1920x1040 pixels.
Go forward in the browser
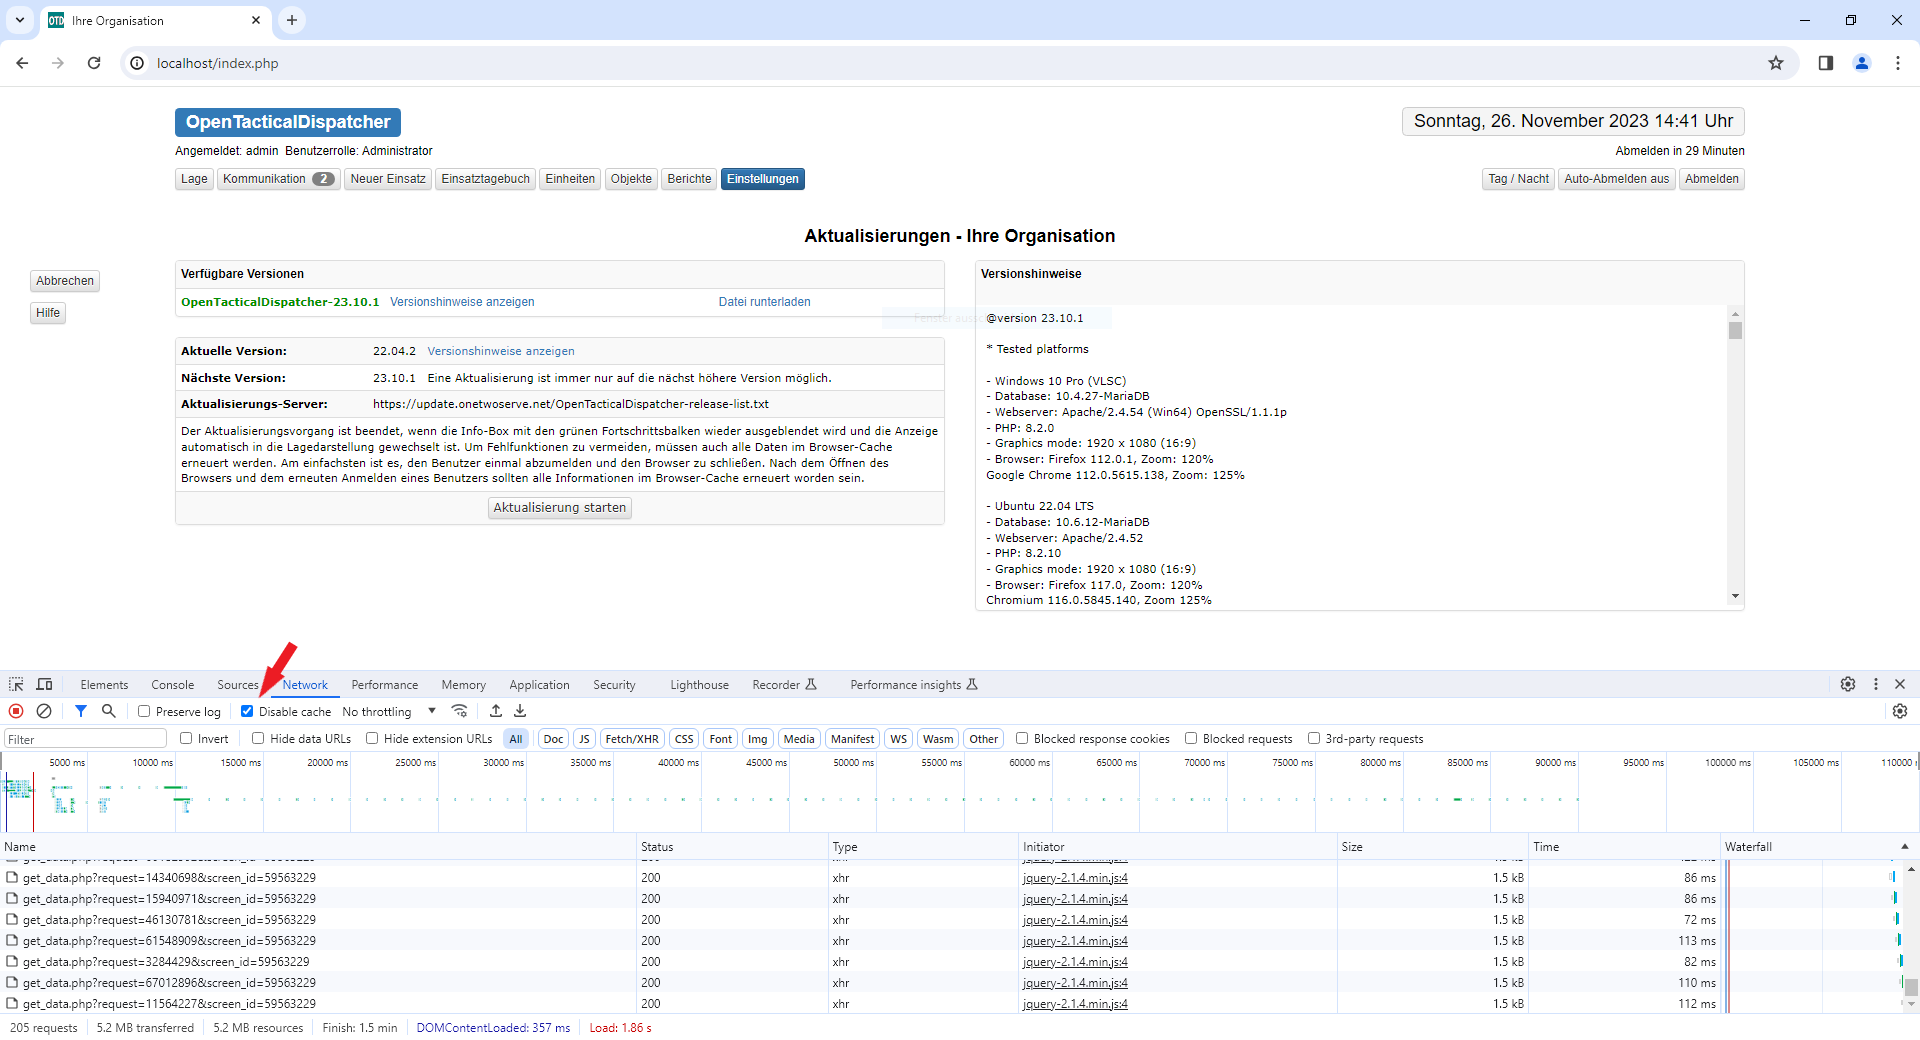tap(58, 63)
